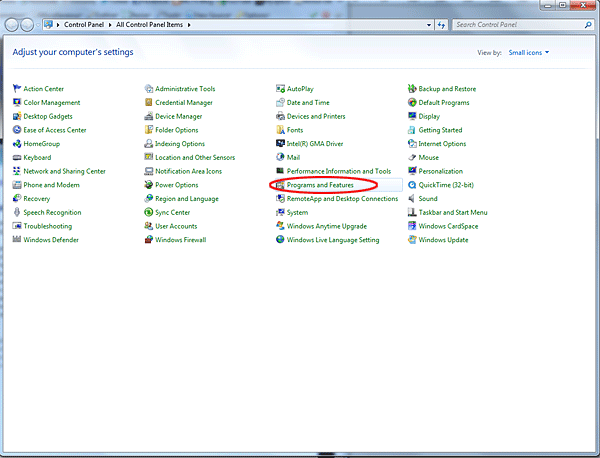
Task: Click the Windows Live Language Setting globe icon
Action: (280, 240)
